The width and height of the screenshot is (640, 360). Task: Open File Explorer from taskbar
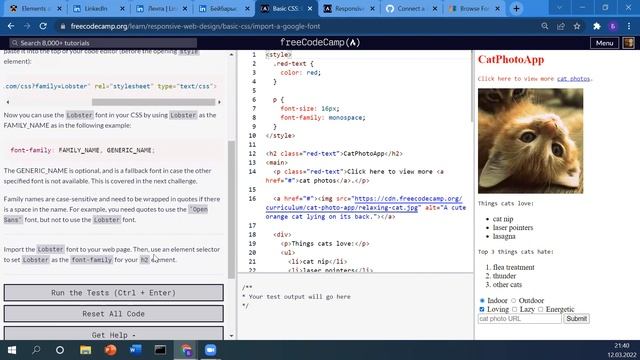coord(85,350)
